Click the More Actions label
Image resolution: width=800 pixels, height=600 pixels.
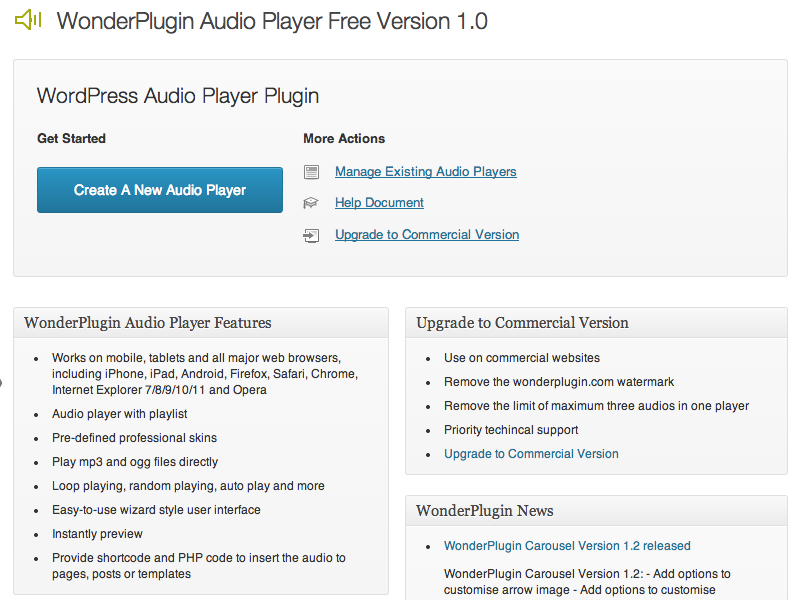tap(344, 139)
